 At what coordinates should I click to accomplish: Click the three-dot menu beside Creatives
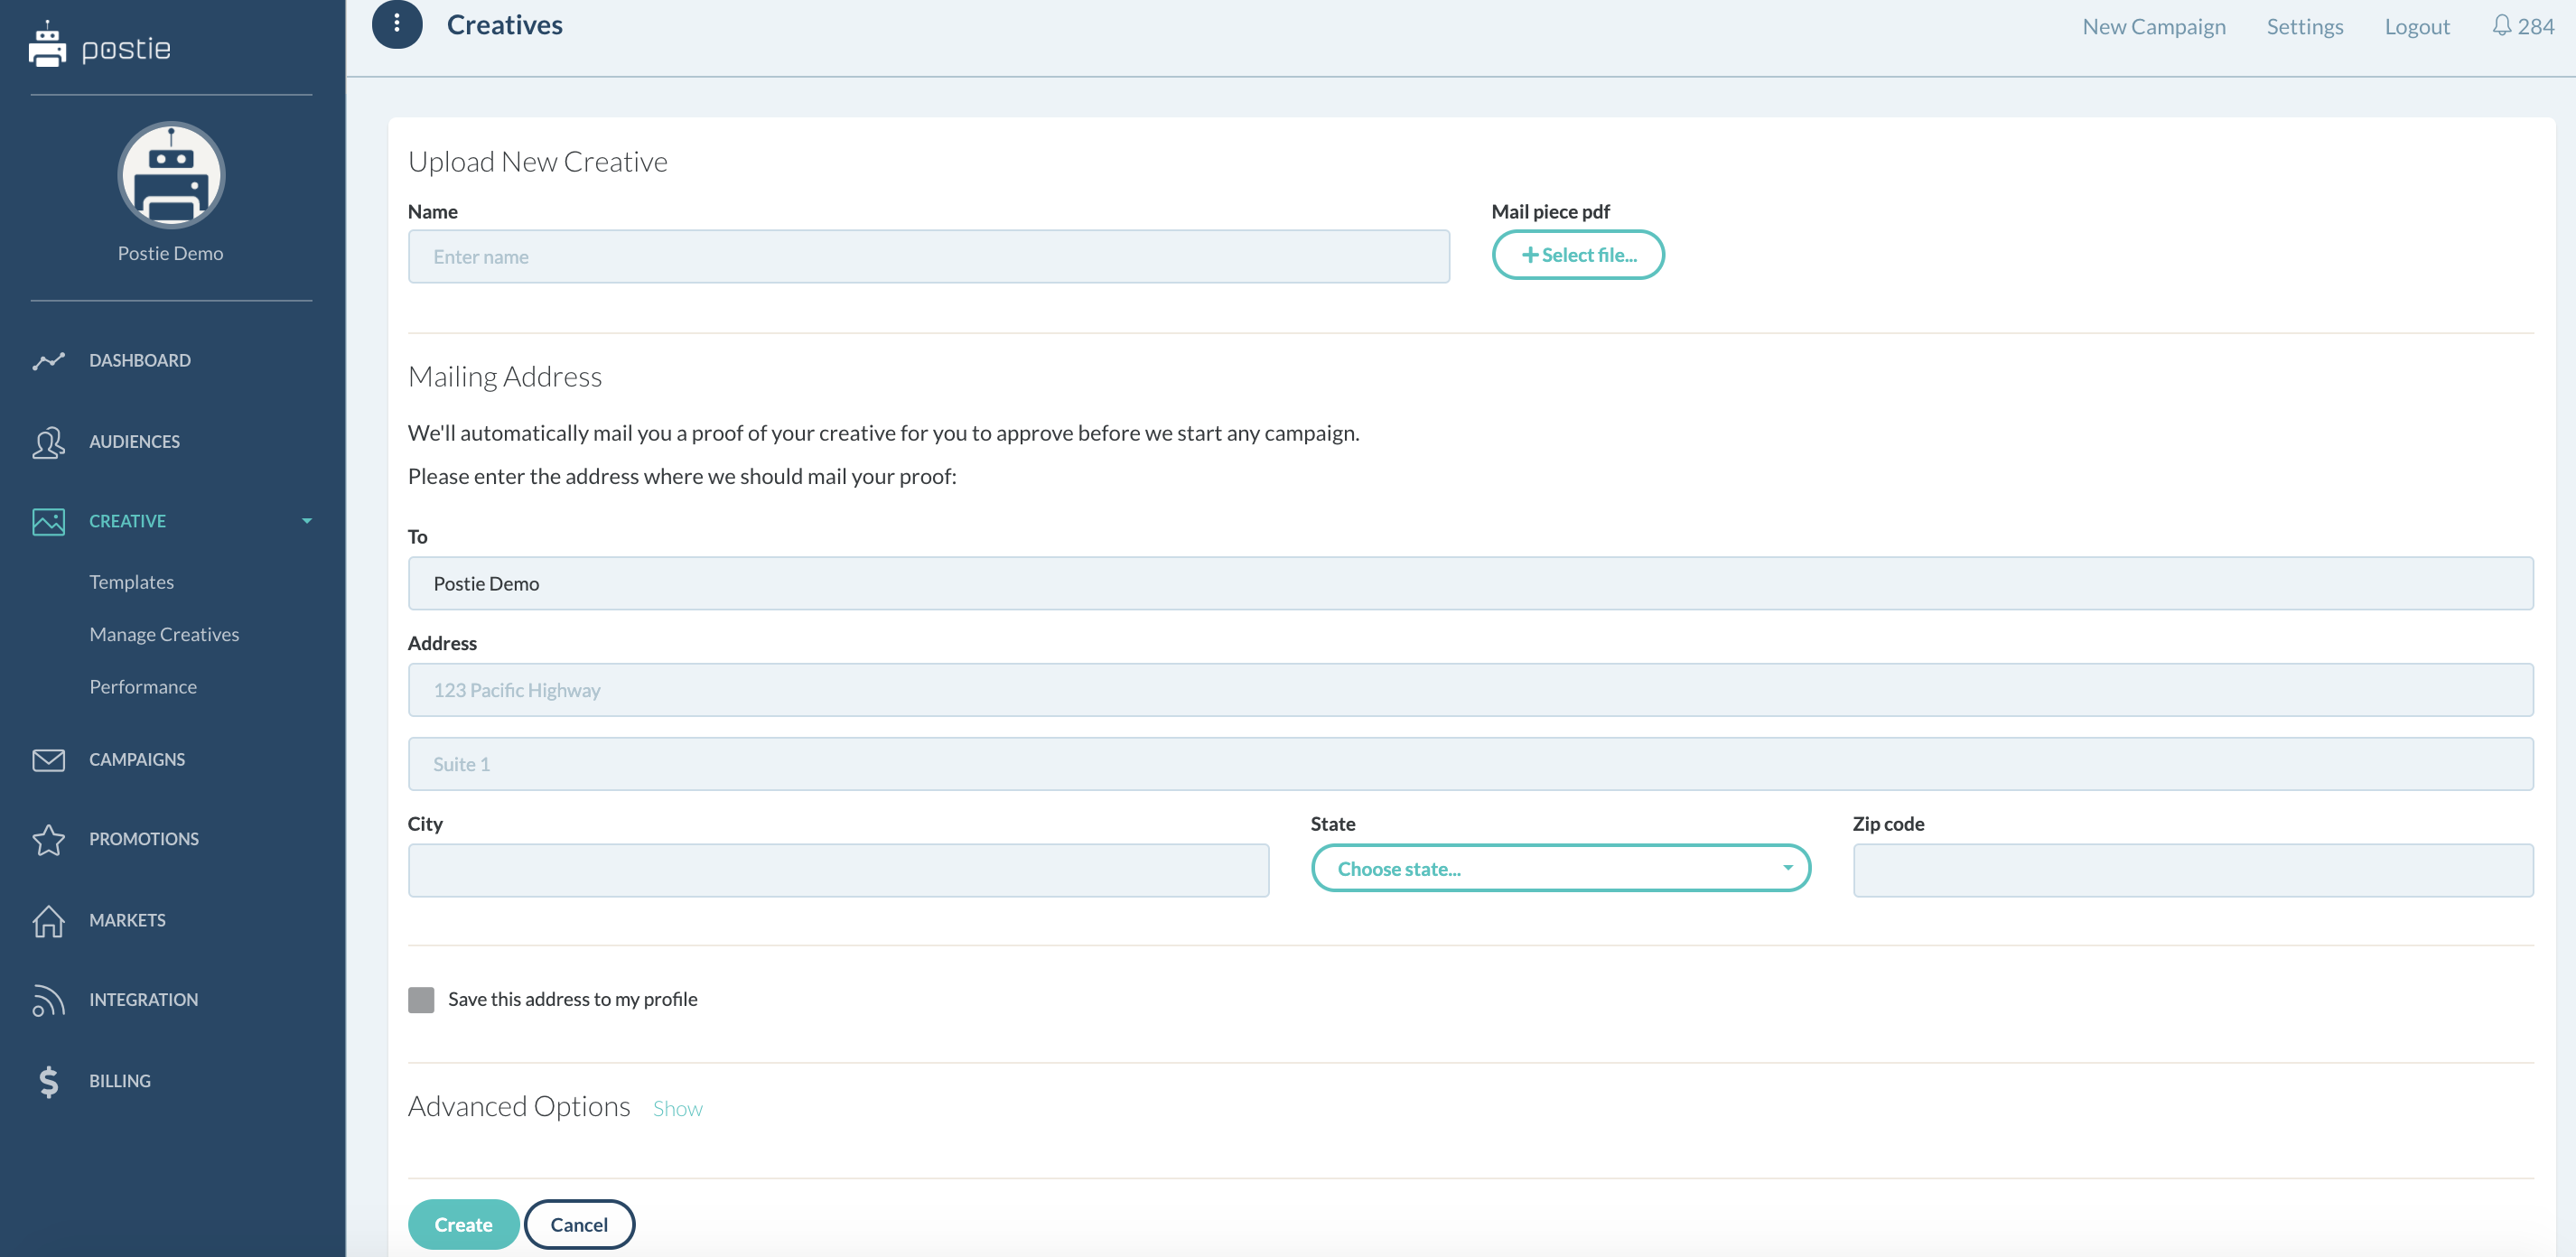pyautogui.click(x=397, y=24)
